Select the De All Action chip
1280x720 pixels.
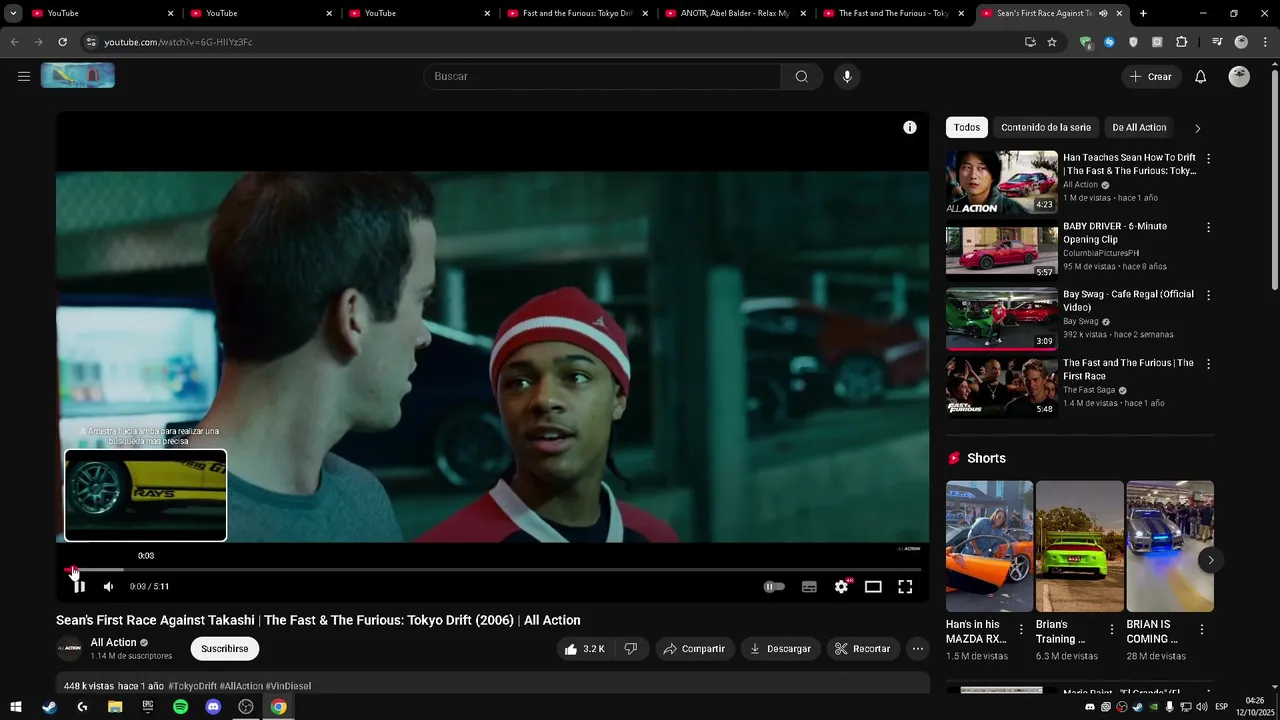coord(1139,127)
